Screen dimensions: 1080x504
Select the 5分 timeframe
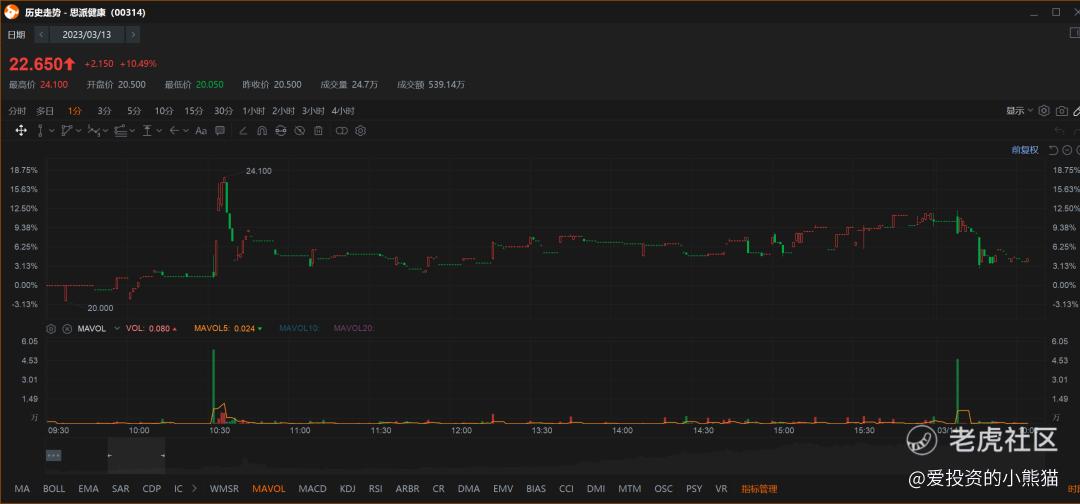134,111
